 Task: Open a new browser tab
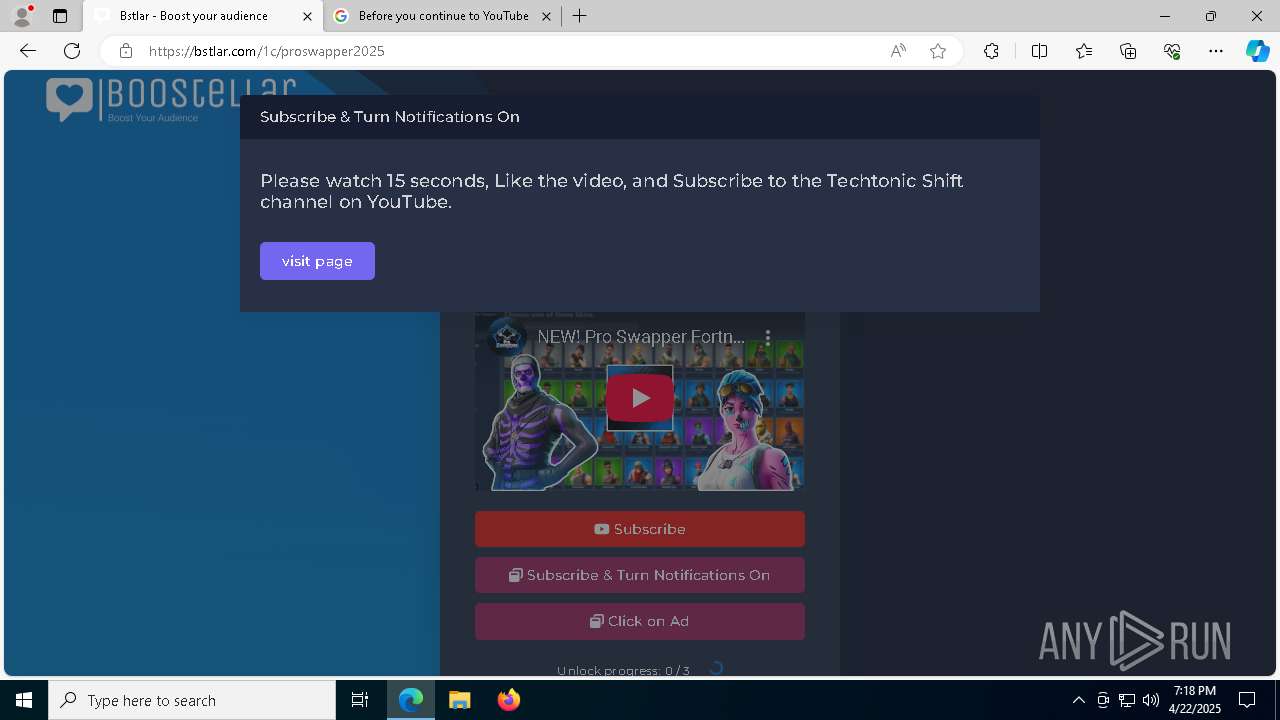point(580,16)
